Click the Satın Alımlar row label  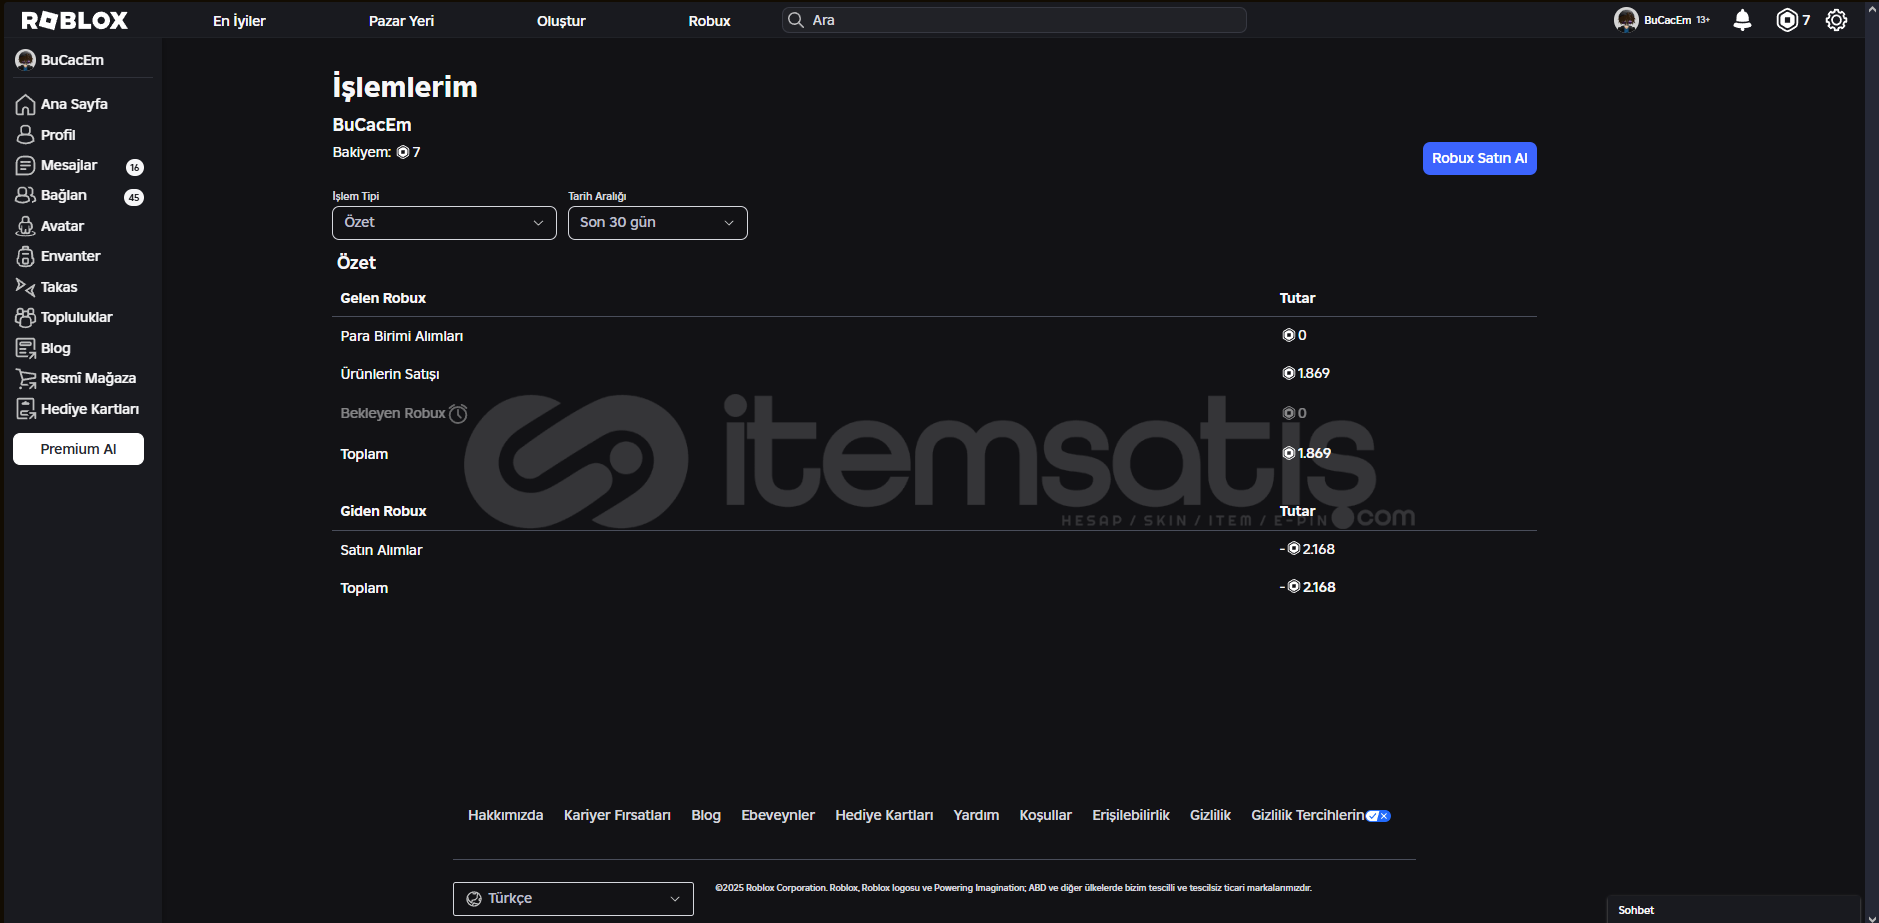(x=381, y=550)
